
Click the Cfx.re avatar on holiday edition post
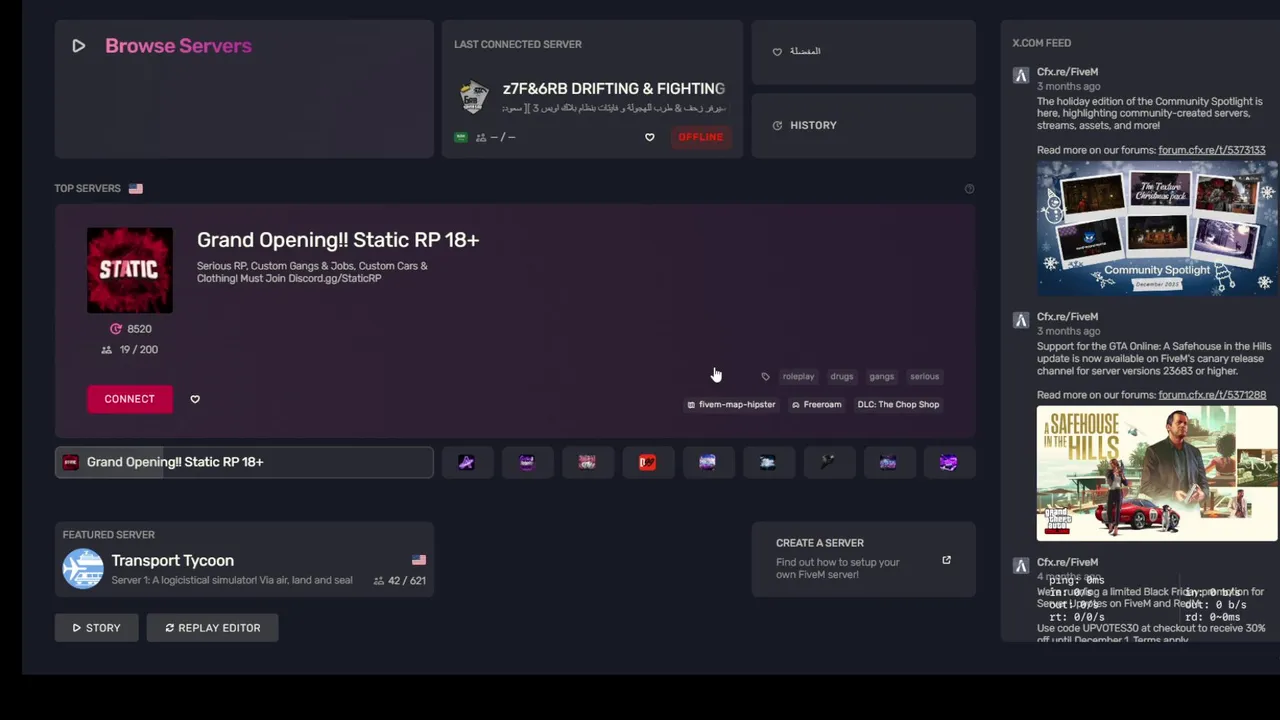(1021, 76)
